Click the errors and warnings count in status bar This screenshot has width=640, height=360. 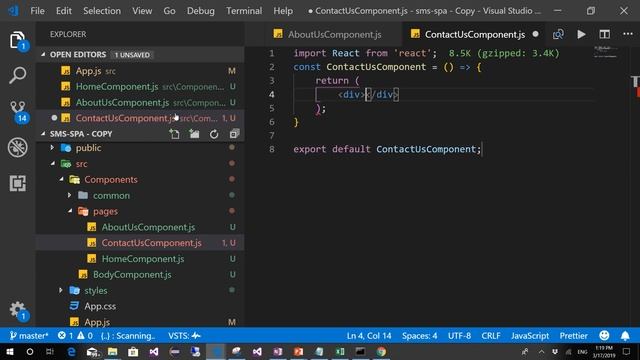(75, 336)
